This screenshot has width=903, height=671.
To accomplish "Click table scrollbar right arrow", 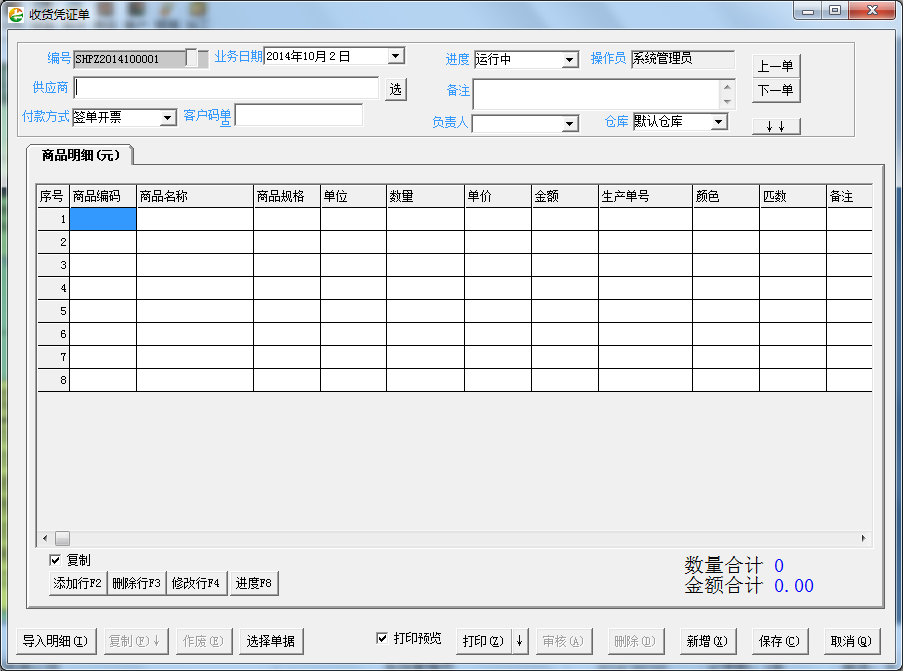I will coord(863,539).
